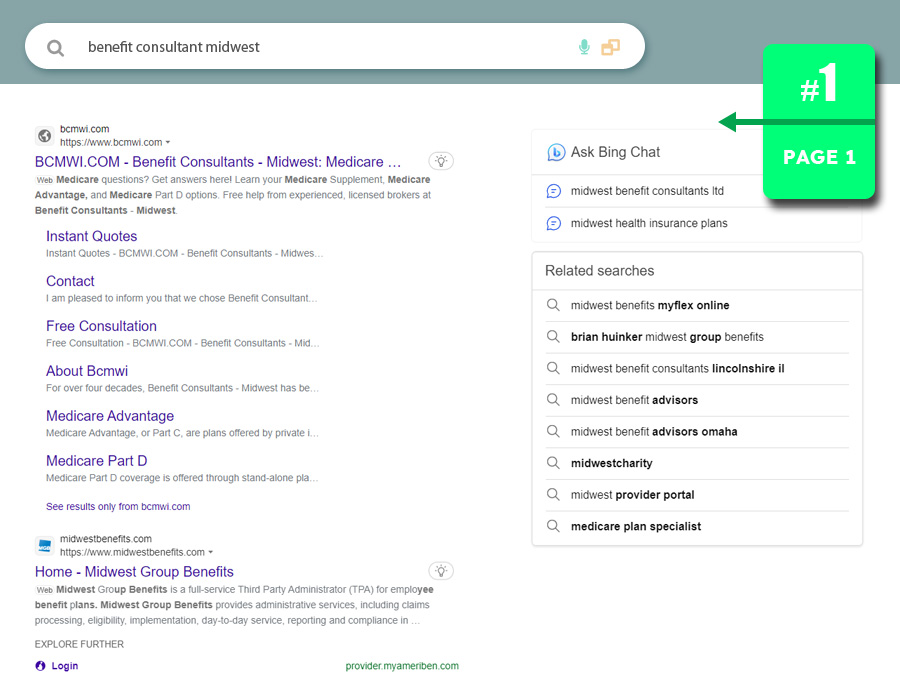900x700 pixels.
Task: Expand the dropdown arrow next to bcmwi.com URL
Action: click(x=168, y=142)
